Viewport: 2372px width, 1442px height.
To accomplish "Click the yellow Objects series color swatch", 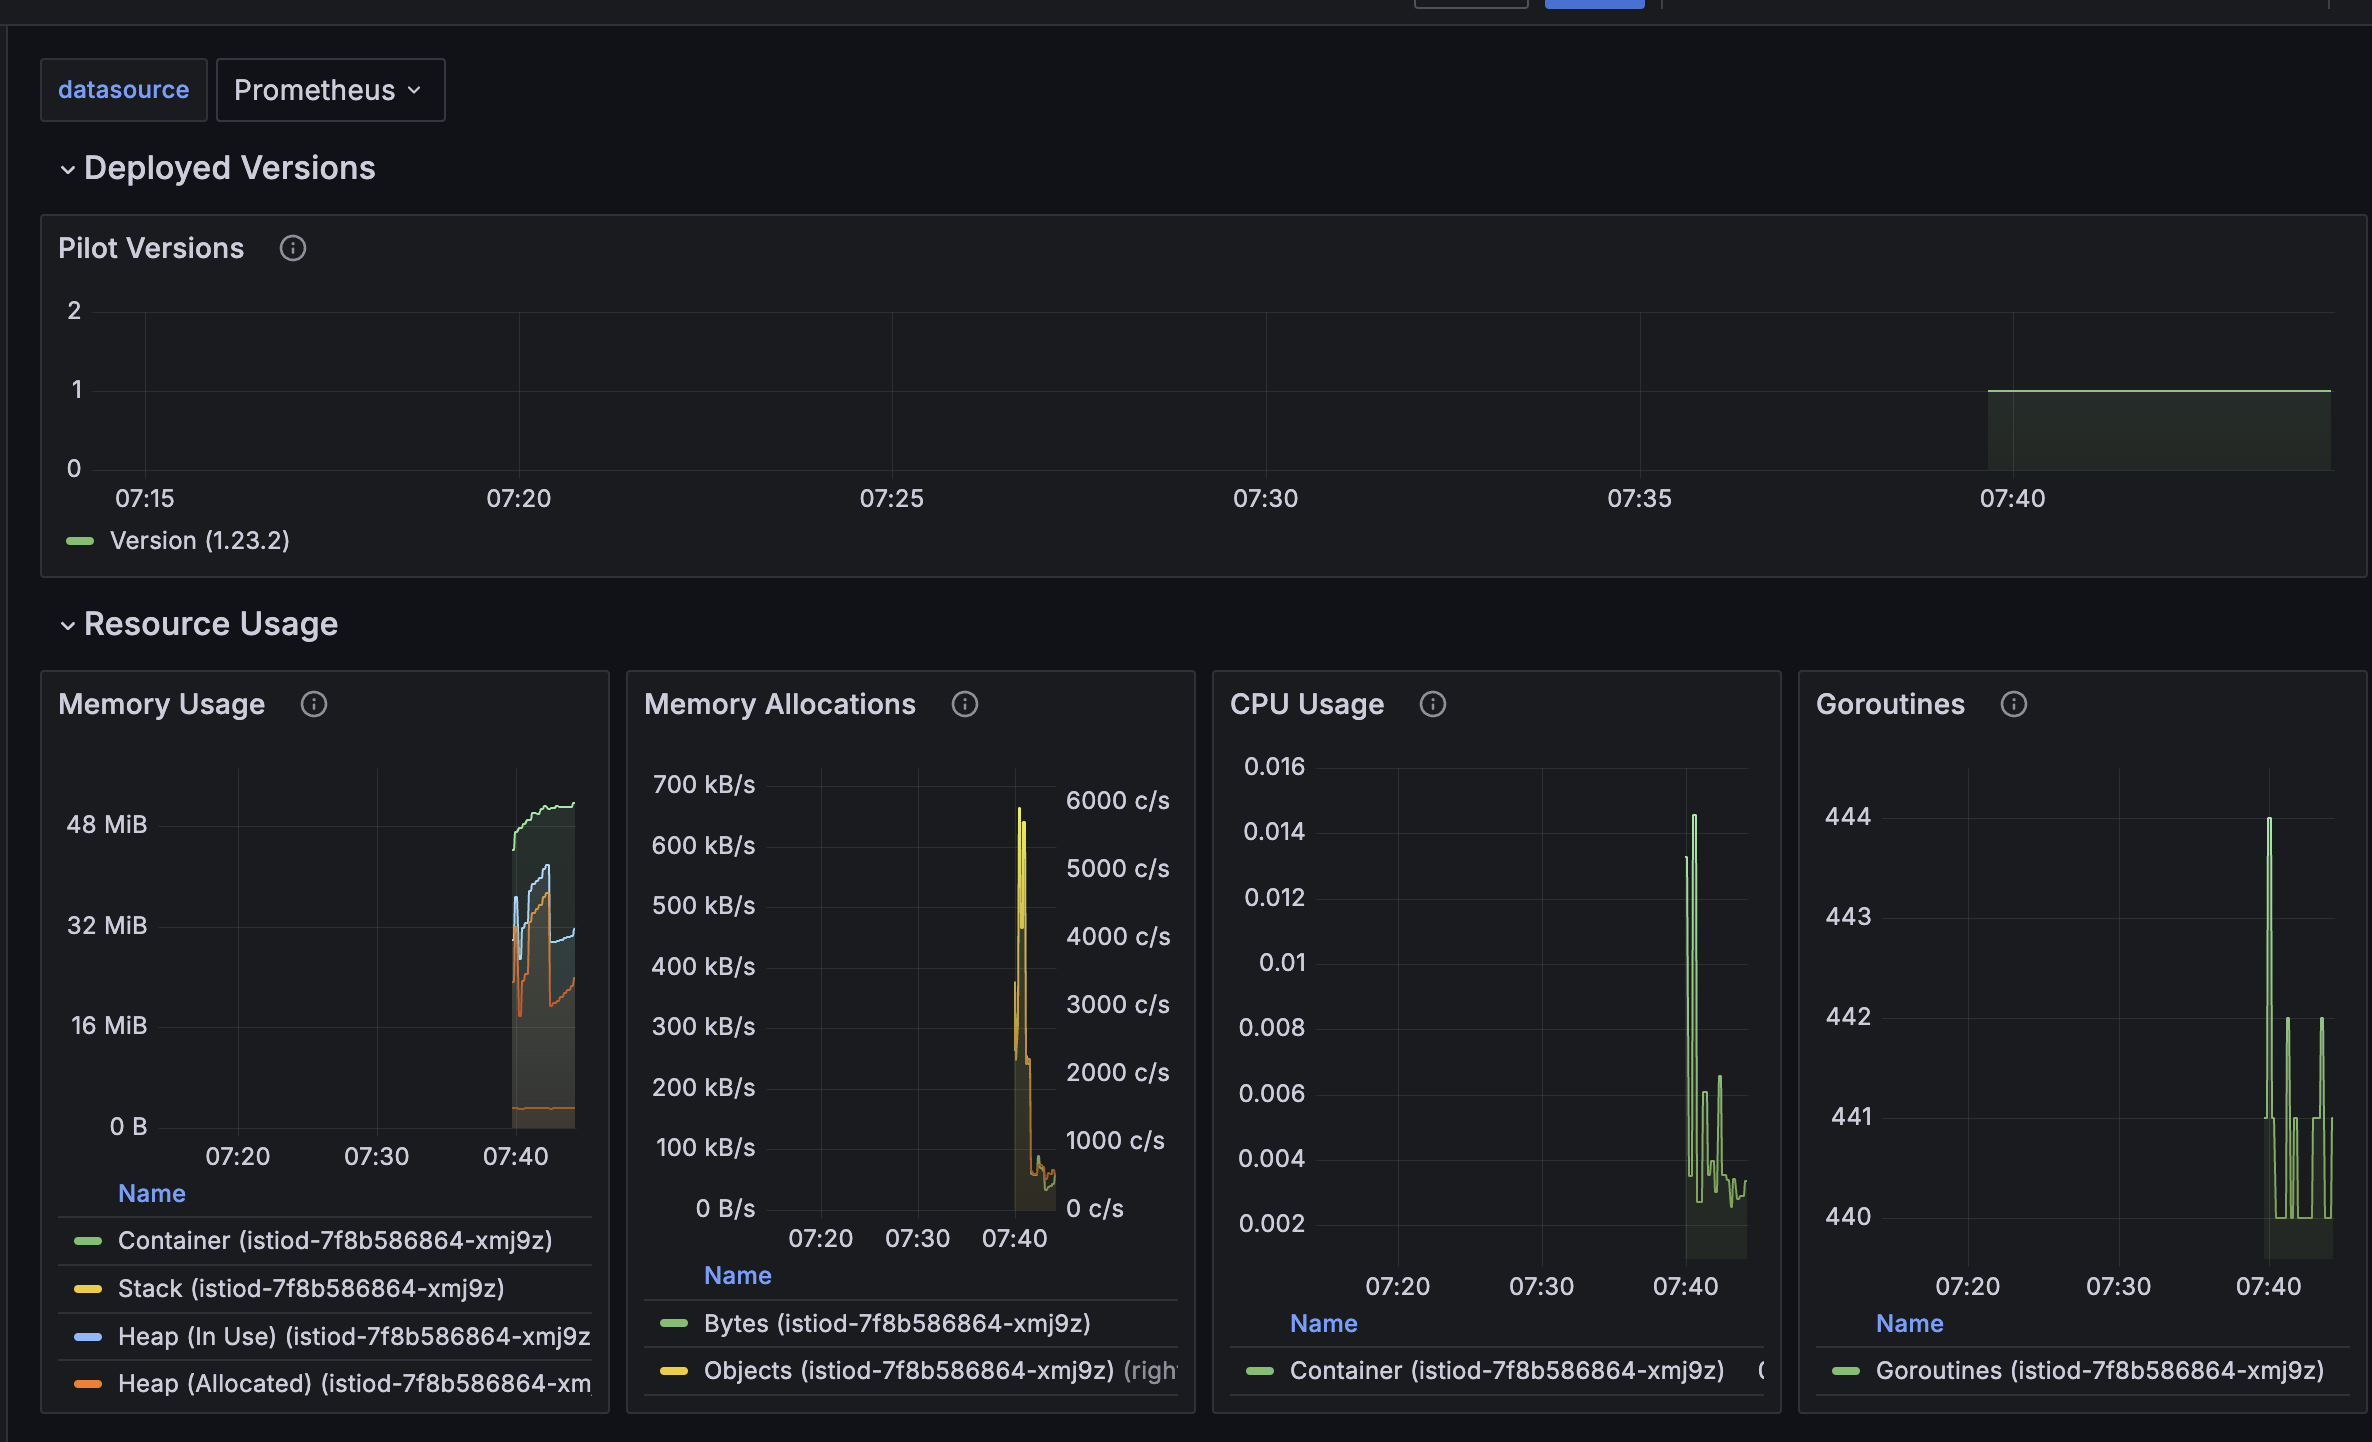I will (x=674, y=1371).
